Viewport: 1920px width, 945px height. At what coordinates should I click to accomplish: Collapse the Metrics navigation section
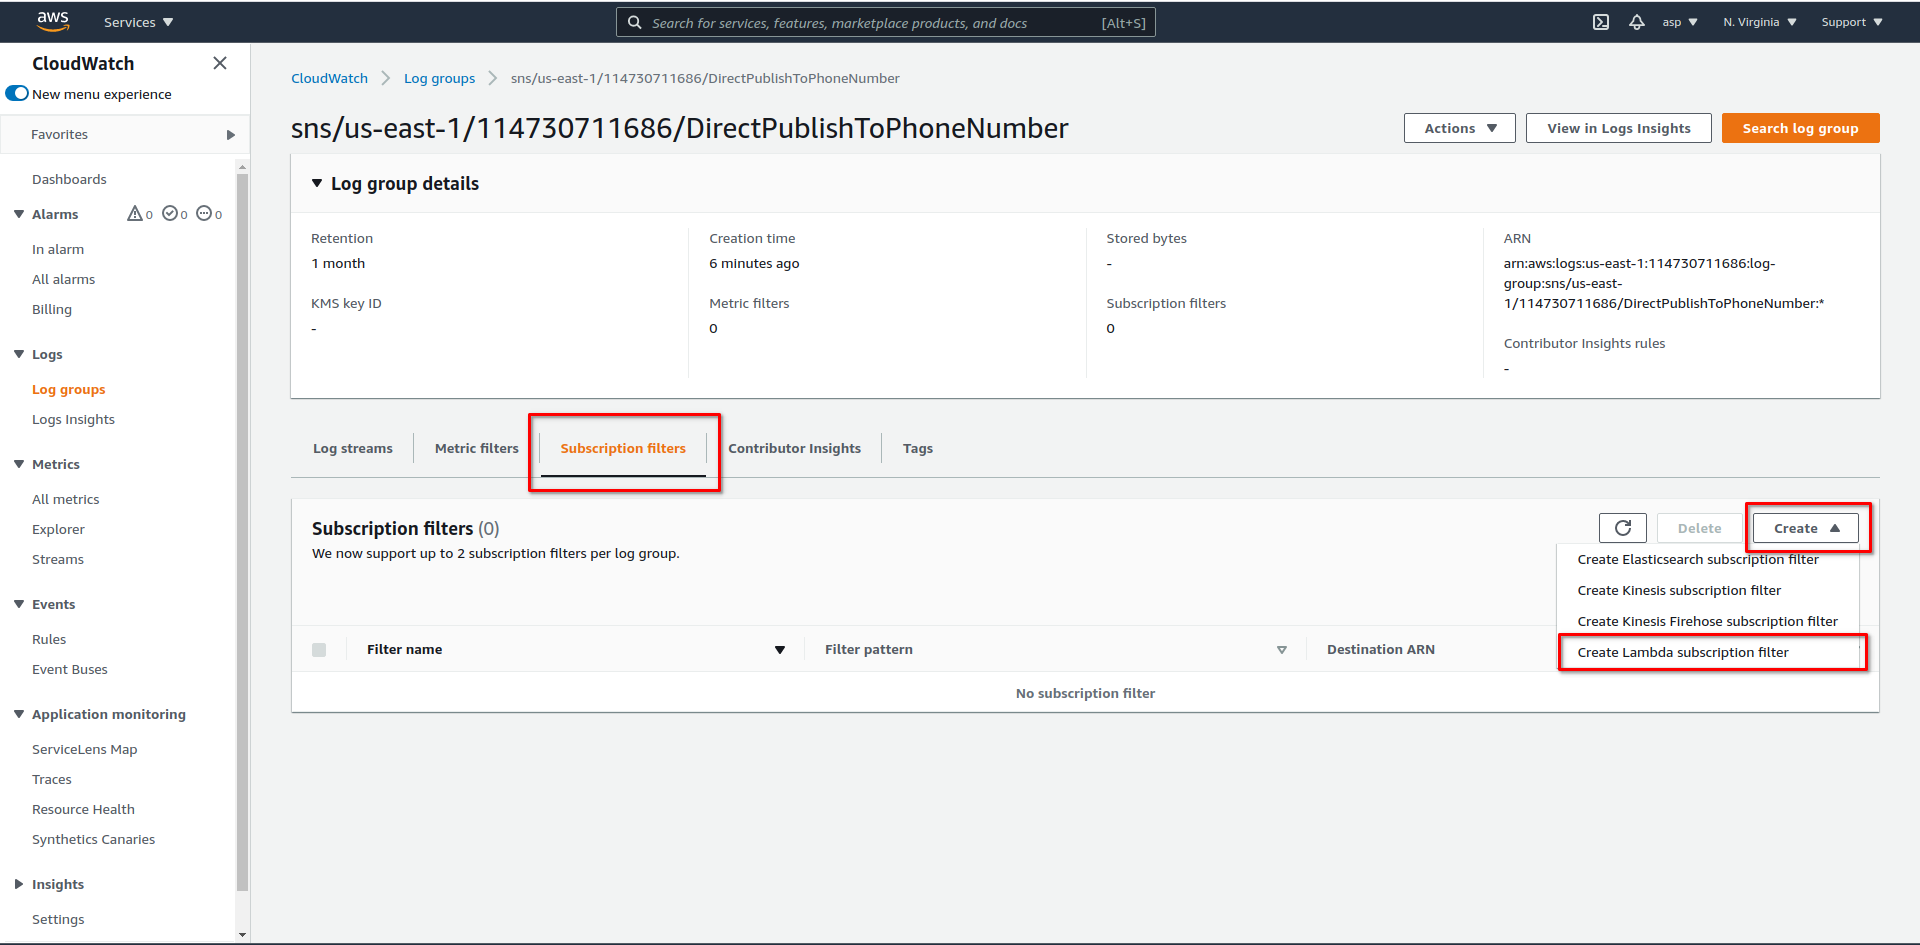coord(19,464)
